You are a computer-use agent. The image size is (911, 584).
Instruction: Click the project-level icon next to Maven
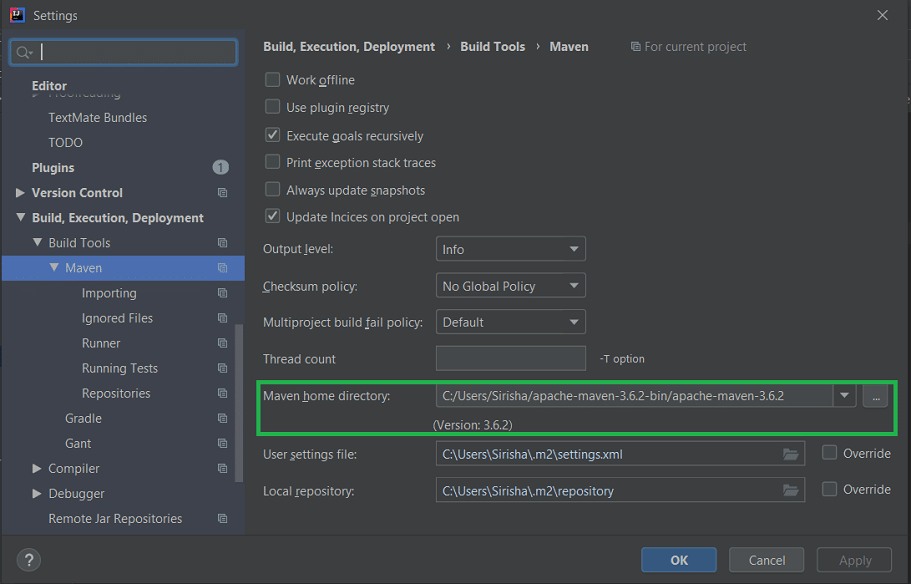(223, 268)
